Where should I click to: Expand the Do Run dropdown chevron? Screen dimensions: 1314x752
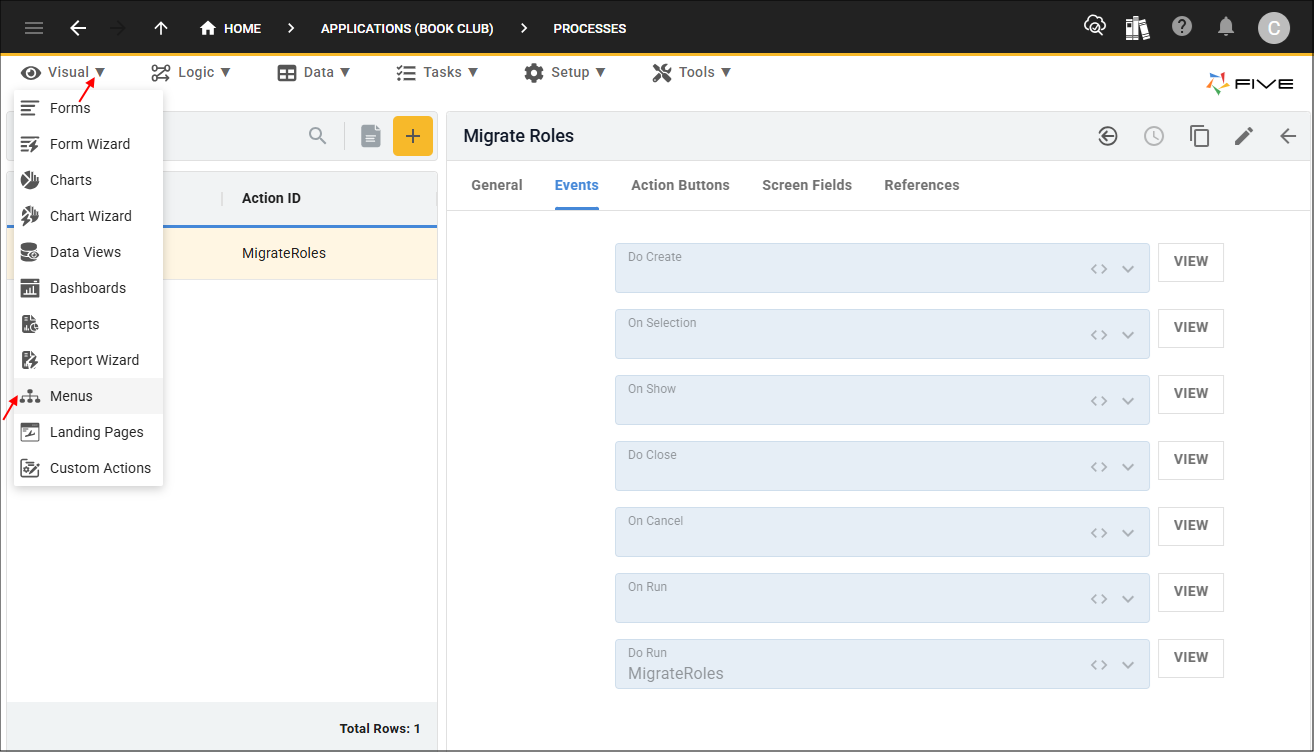(x=1128, y=665)
